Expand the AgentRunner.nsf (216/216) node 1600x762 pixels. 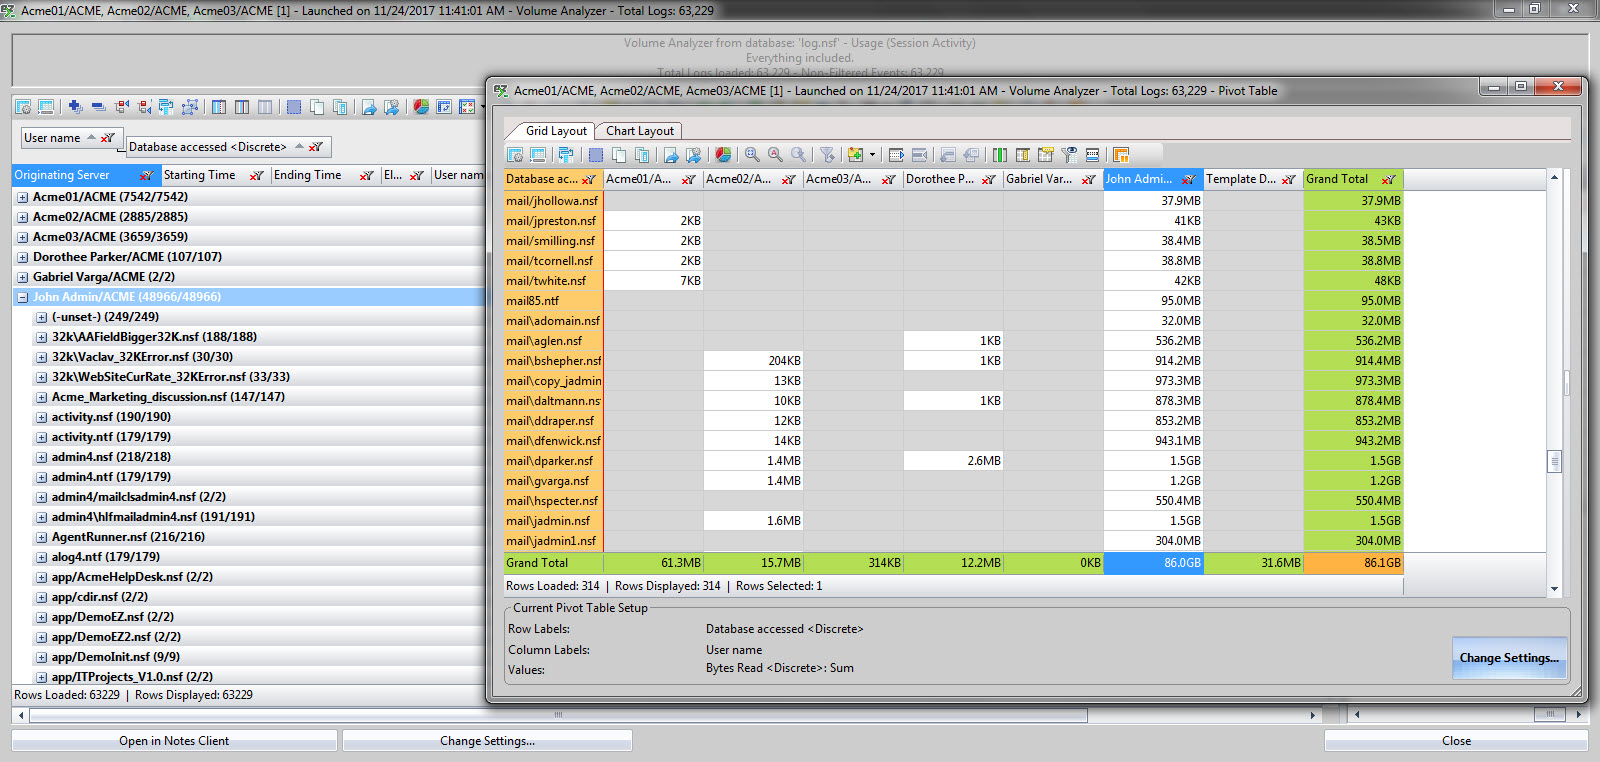click(x=42, y=538)
